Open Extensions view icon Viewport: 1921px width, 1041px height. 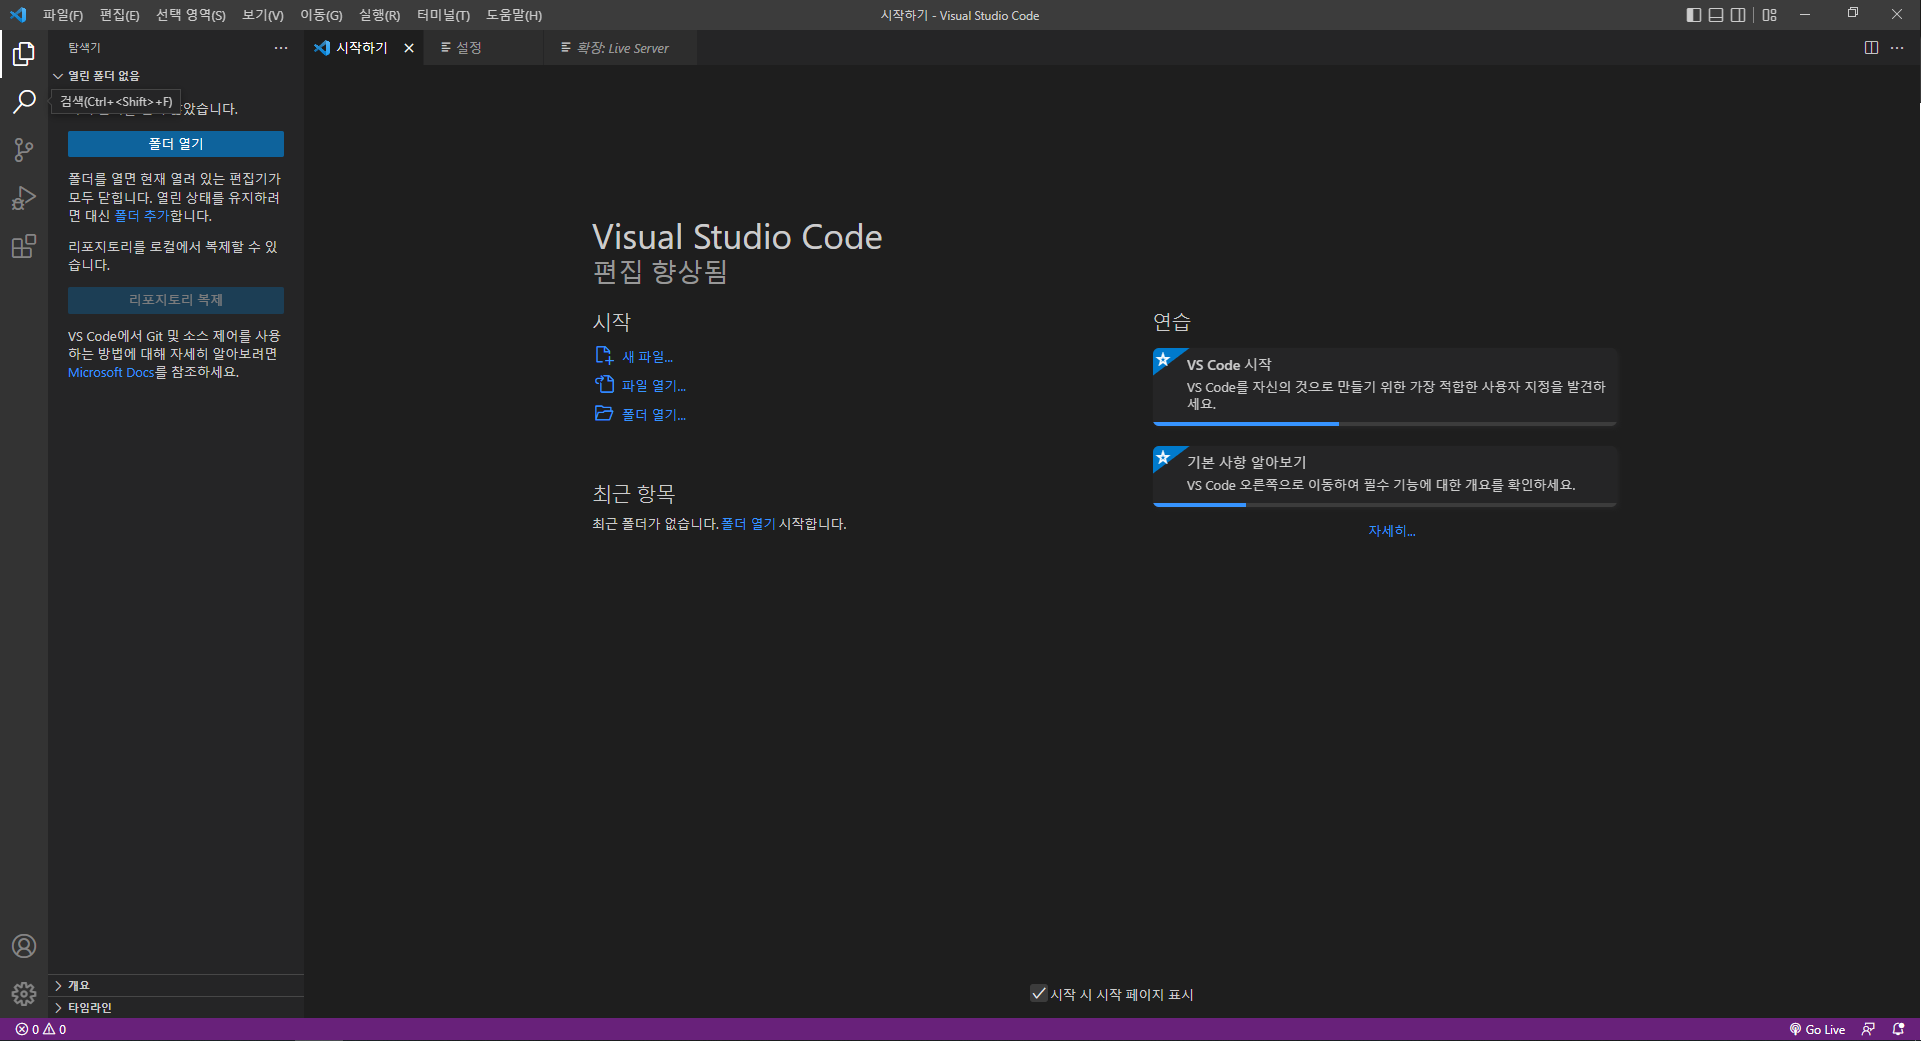point(24,246)
